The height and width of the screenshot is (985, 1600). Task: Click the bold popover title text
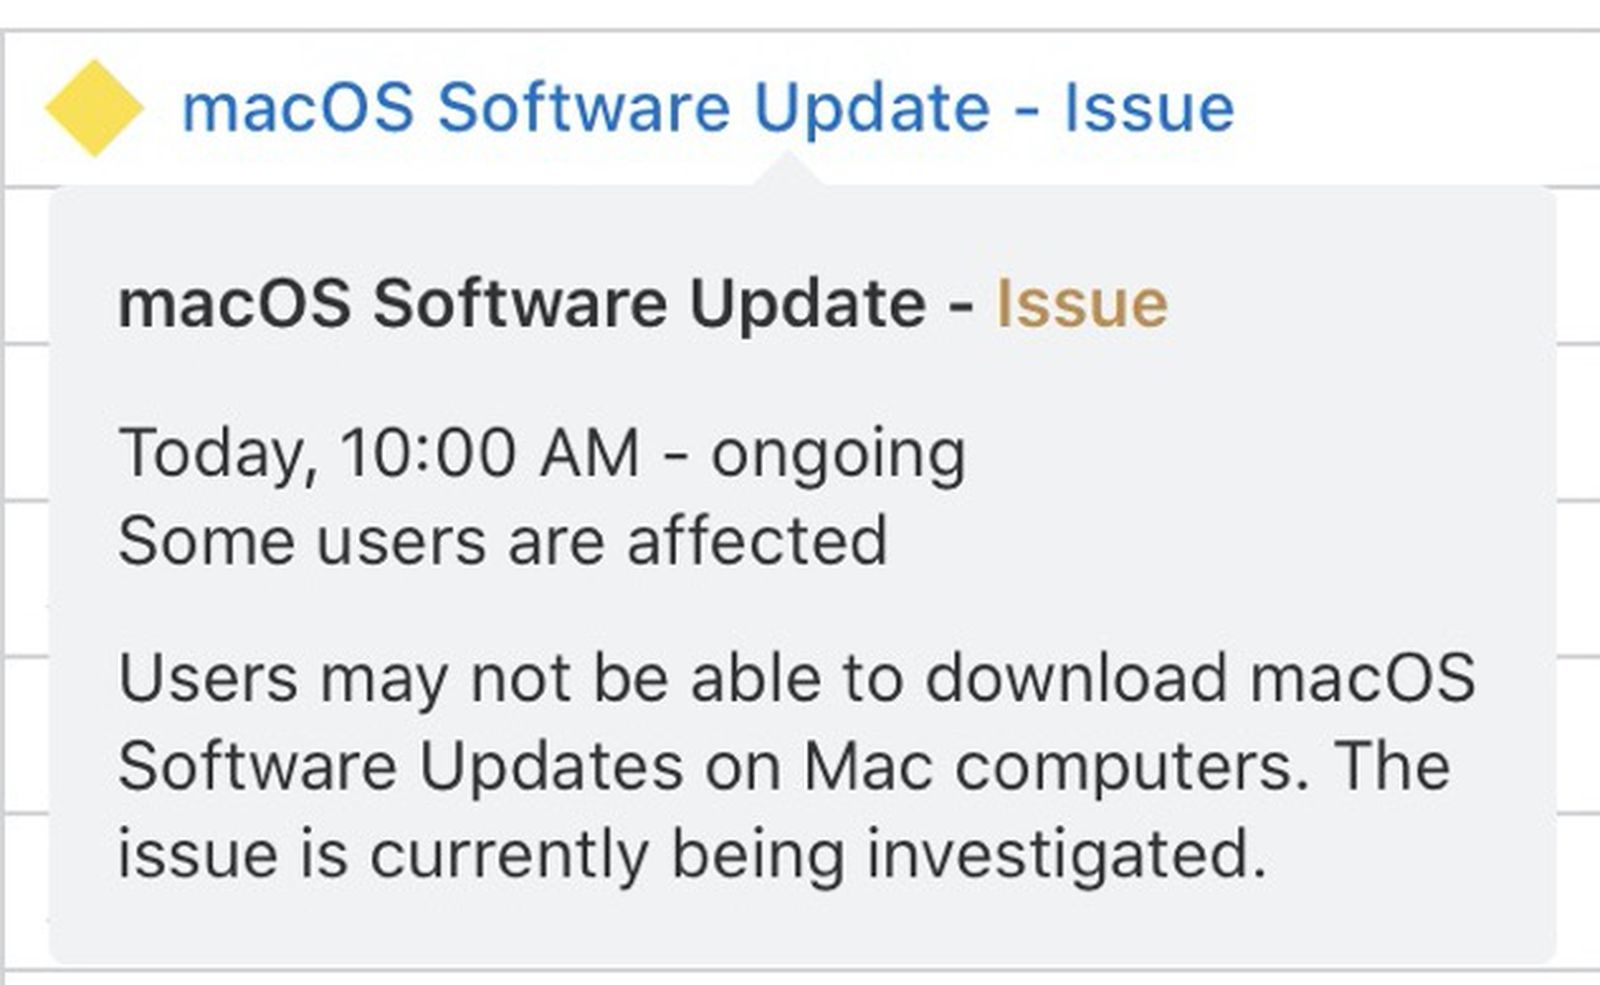click(545, 303)
